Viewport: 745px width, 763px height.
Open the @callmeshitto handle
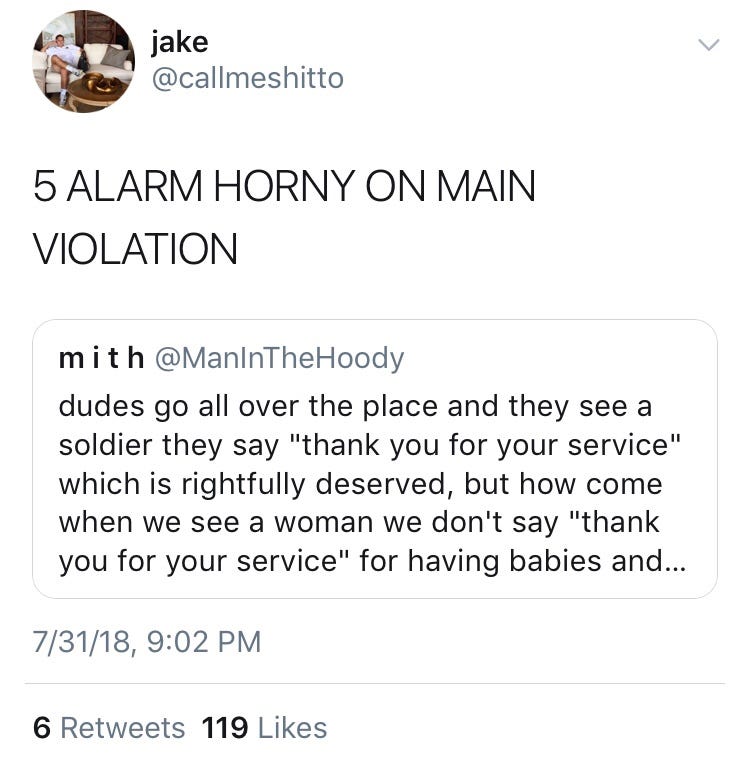click(x=248, y=78)
